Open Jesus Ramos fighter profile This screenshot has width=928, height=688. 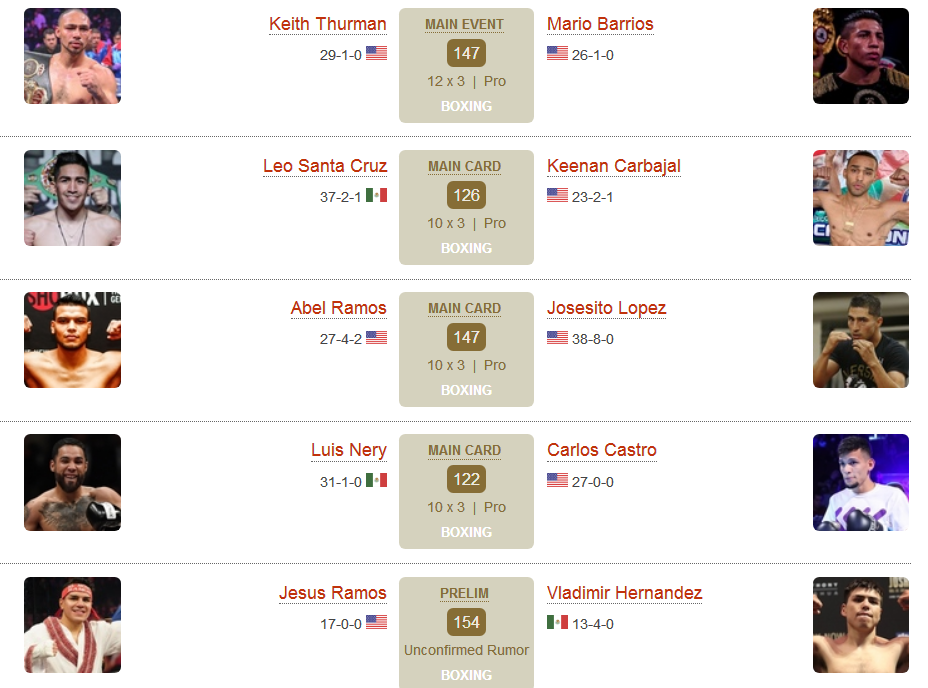(333, 593)
